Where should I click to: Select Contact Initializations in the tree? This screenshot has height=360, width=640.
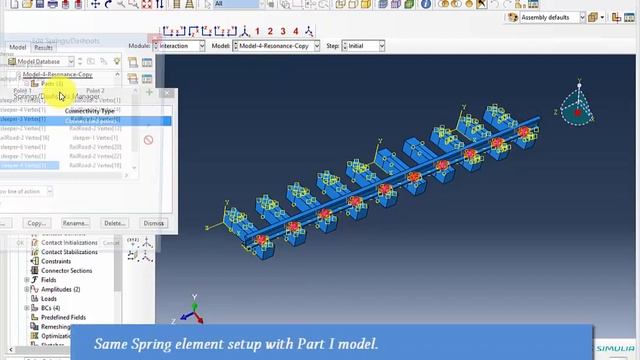[x=69, y=242]
